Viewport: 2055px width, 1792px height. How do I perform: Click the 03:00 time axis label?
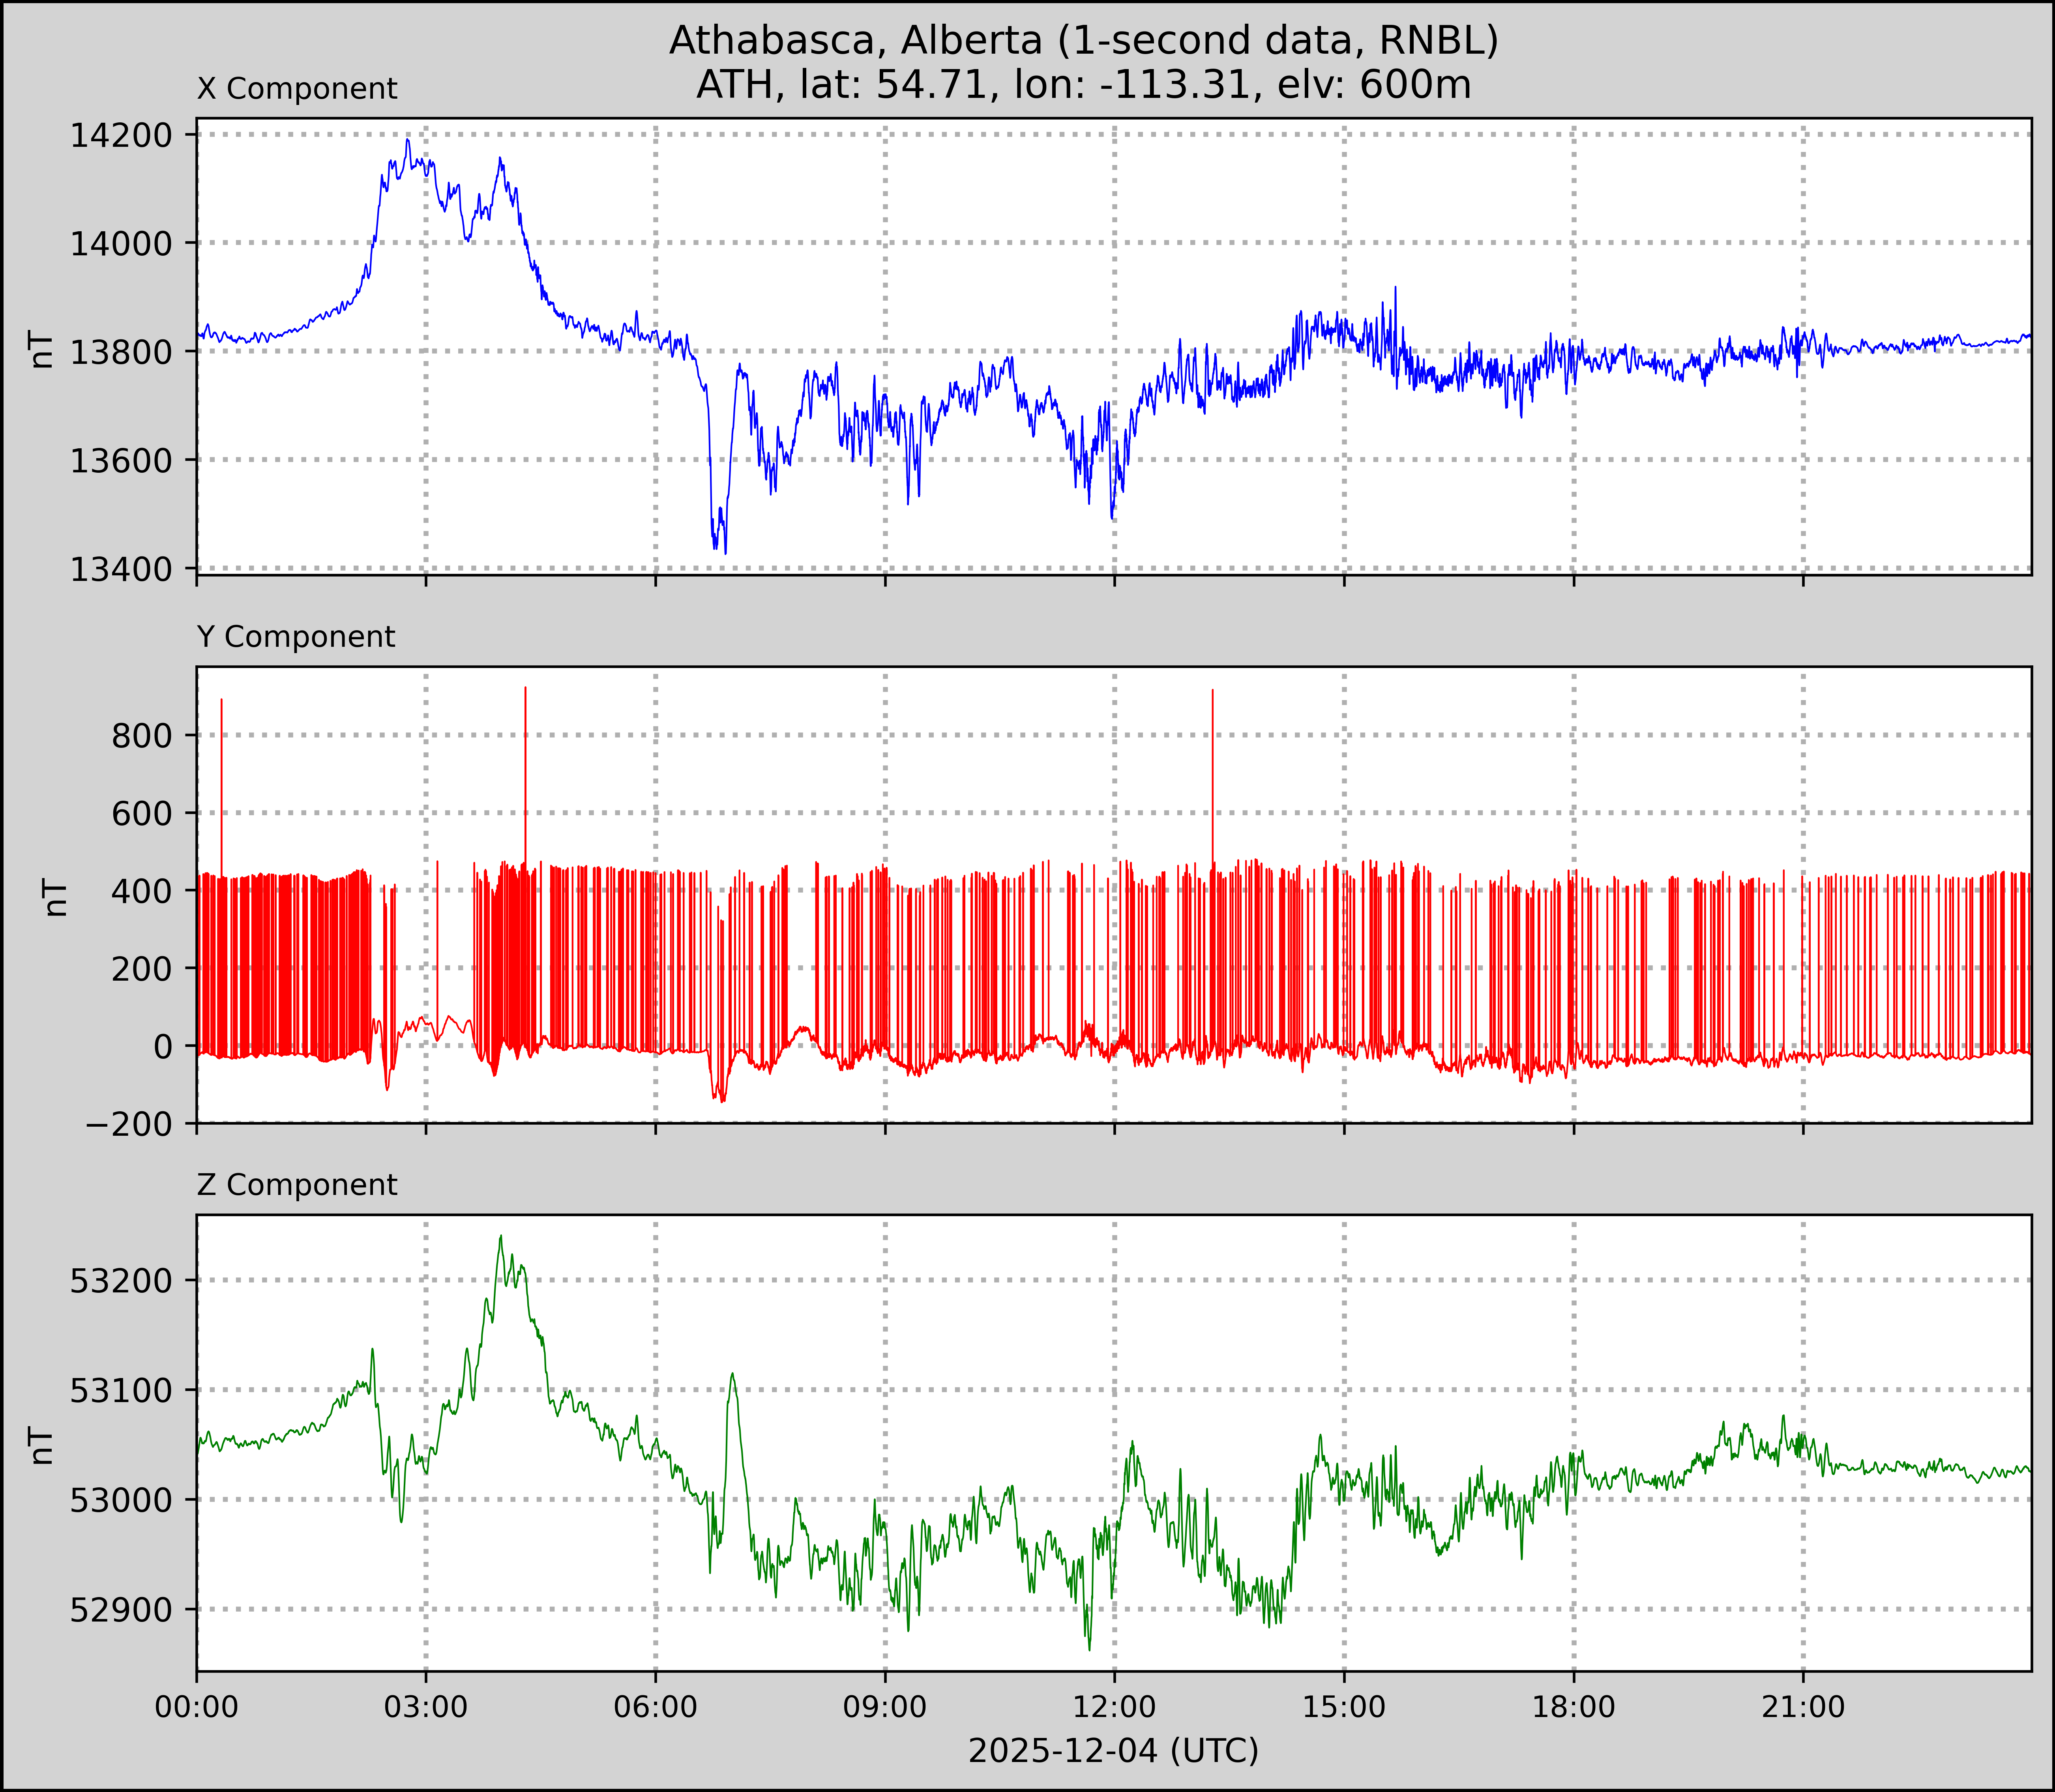pyautogui.click(x=426, y=1706)
